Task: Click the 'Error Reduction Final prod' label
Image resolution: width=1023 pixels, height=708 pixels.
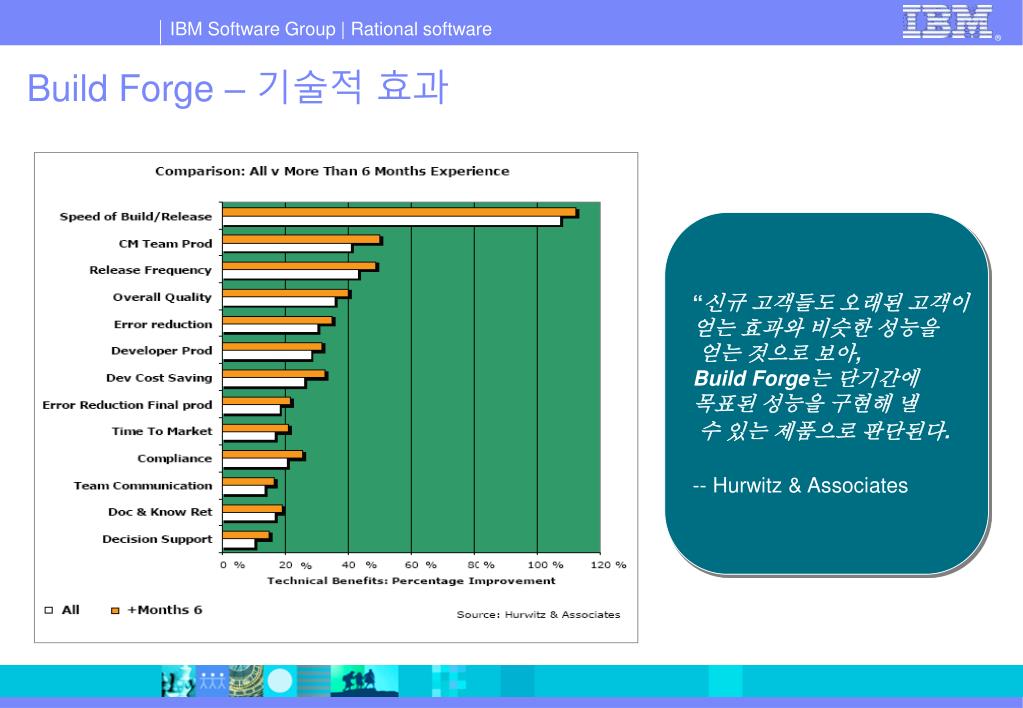Action: pos(127,405)
